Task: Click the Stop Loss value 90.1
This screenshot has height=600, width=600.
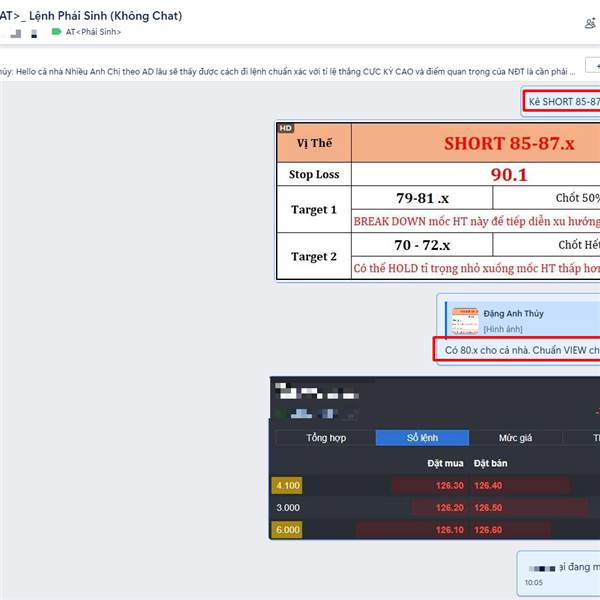Action: 509,175
